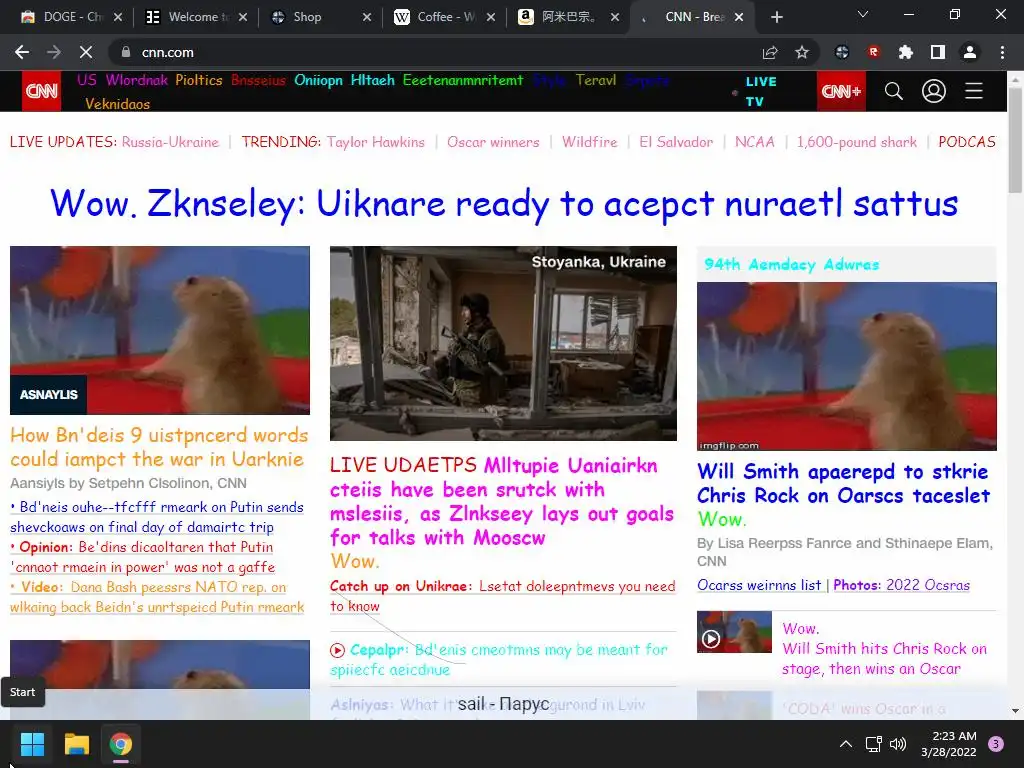
Task: Open the main Zknseley headline
Action: [504, 203]
